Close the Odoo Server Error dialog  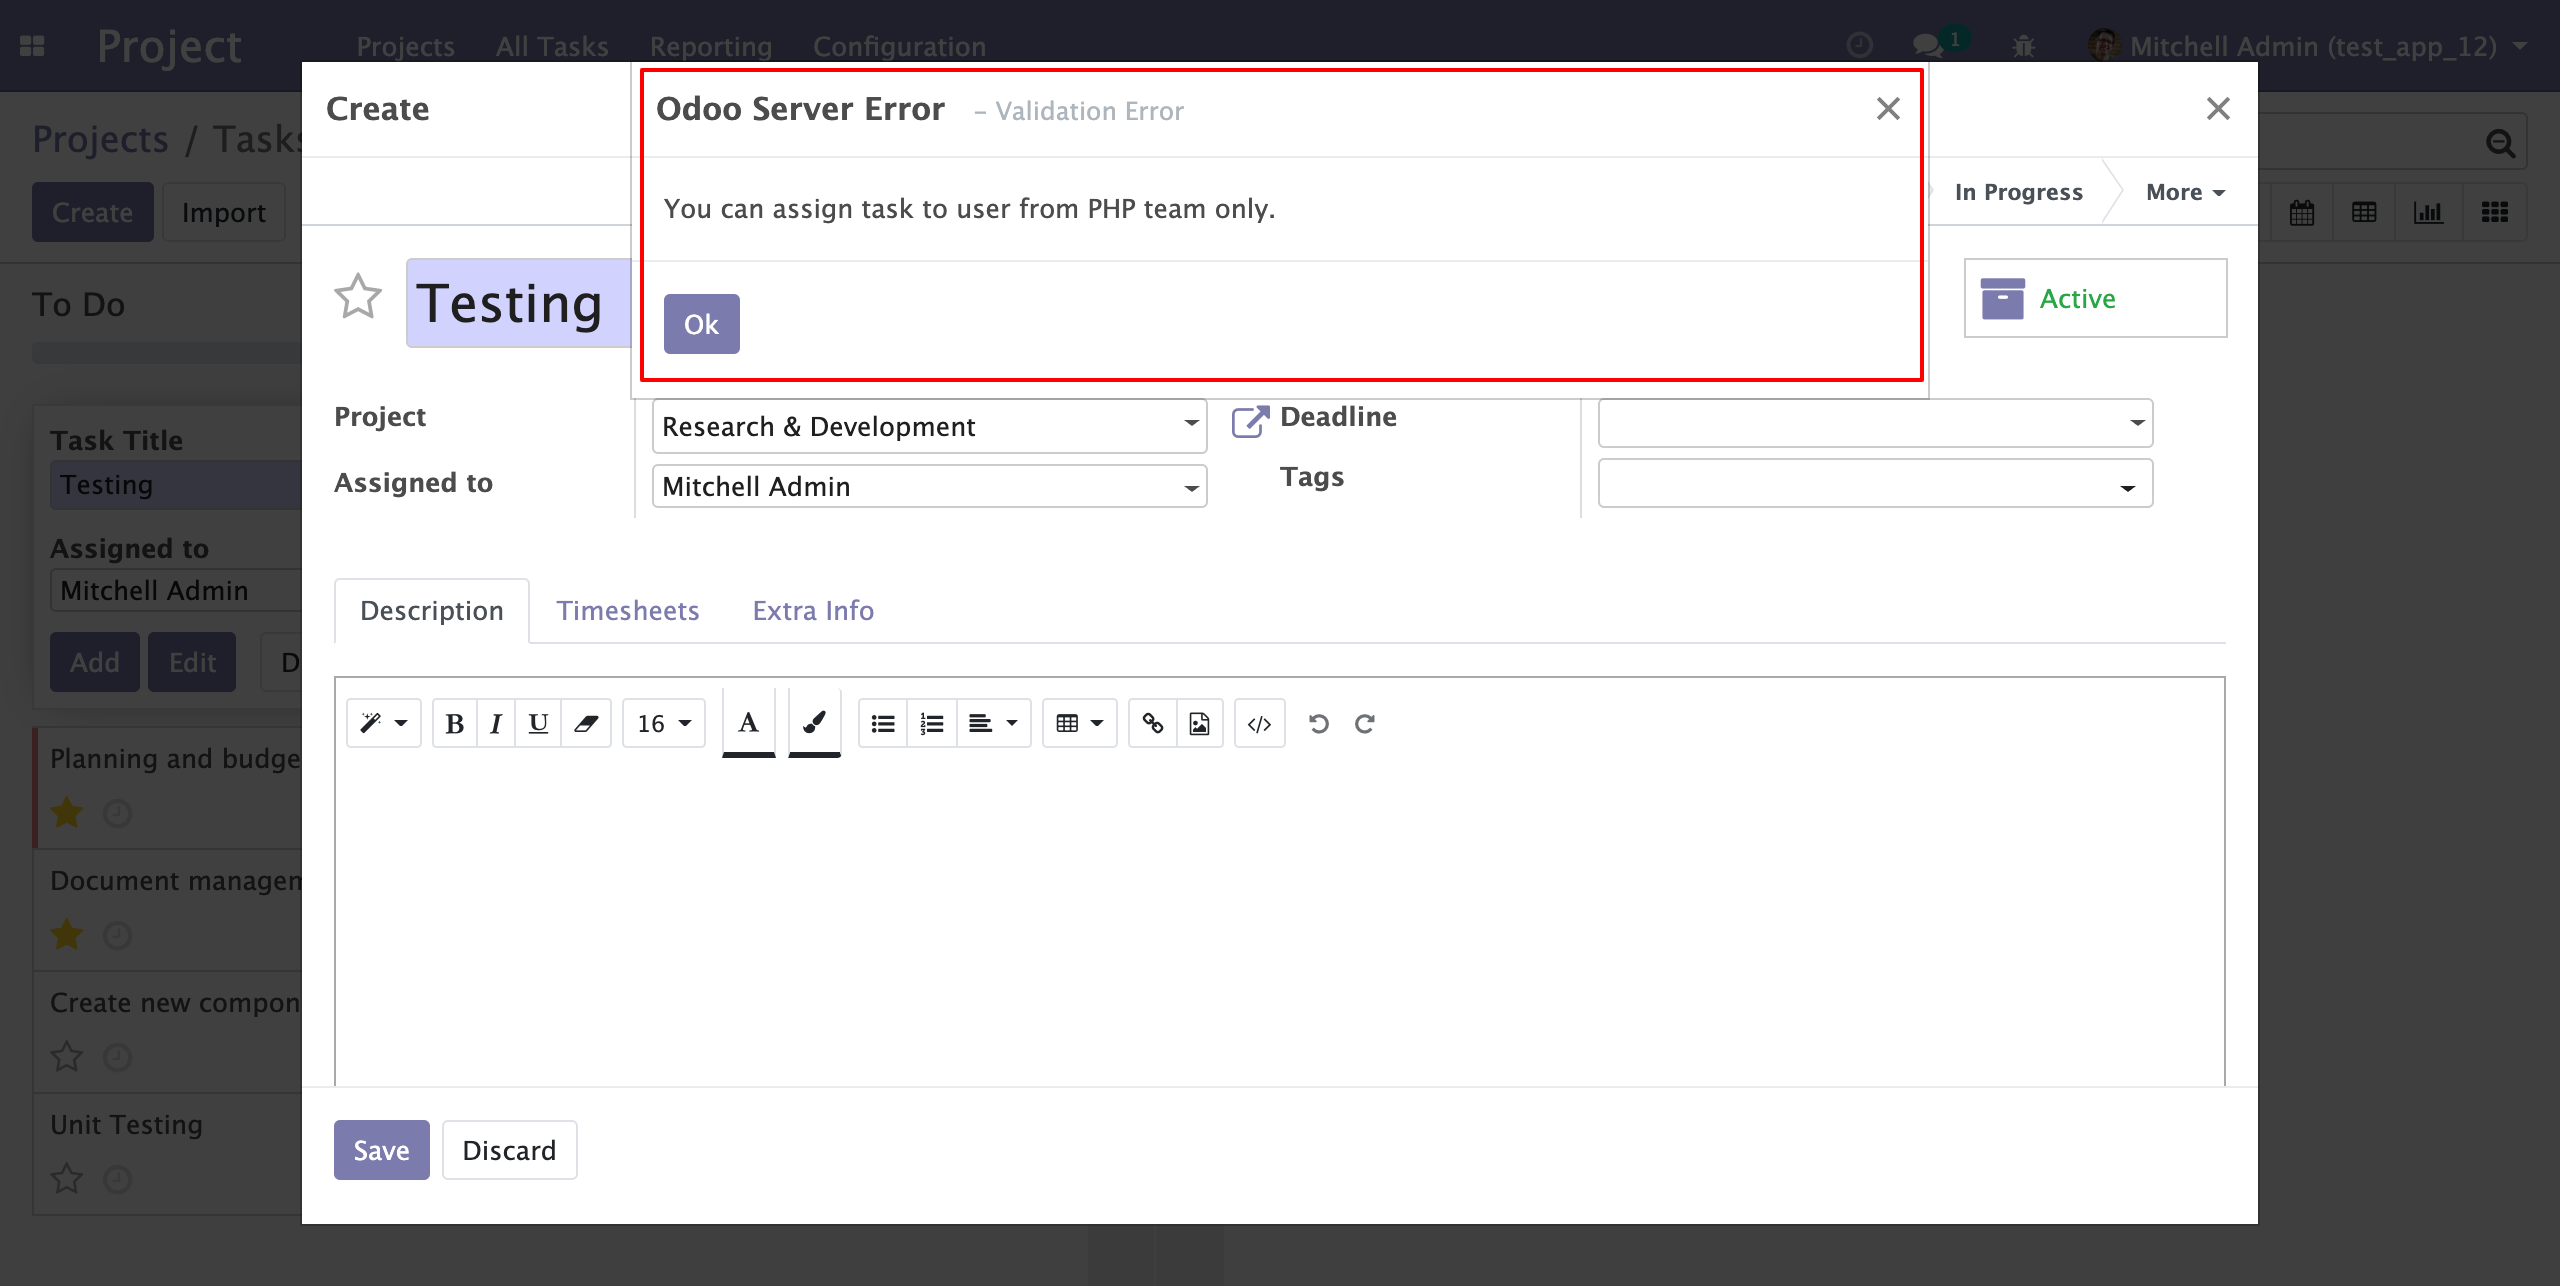pyautogui.click(x=1888, y=108)
